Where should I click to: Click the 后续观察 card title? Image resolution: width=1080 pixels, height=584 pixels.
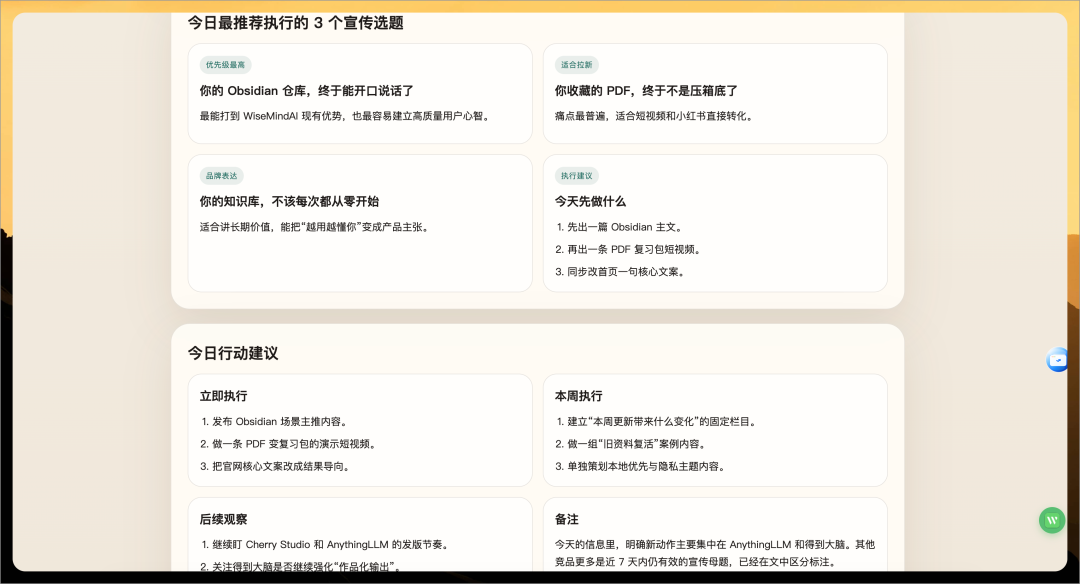click(223, 519)
